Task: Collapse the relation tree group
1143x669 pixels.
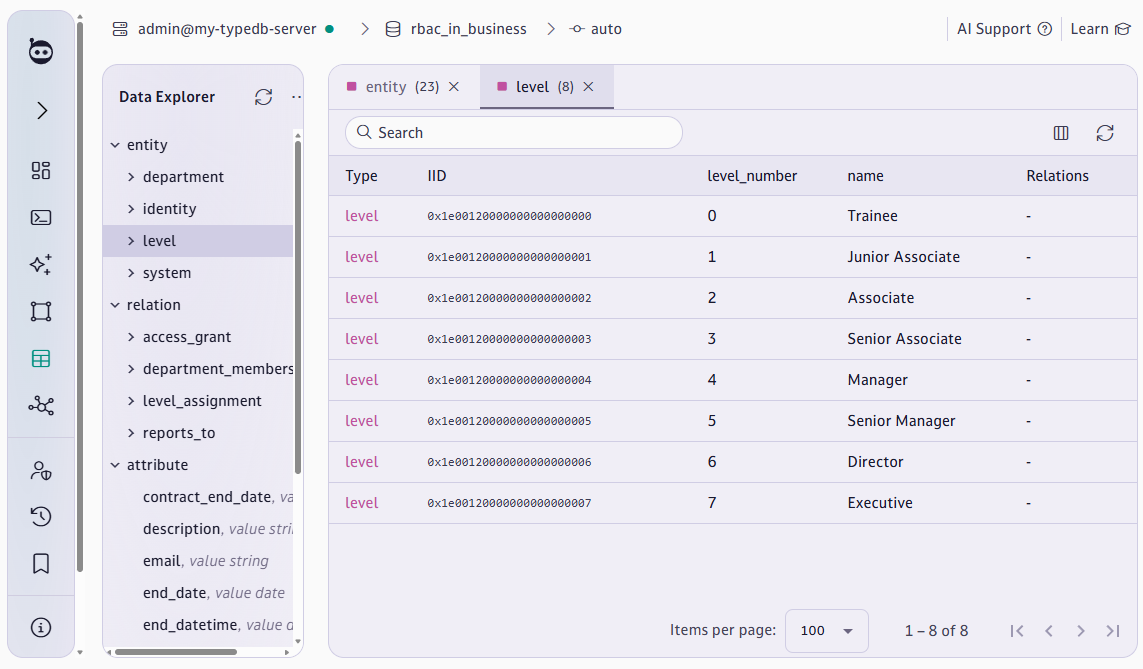Action: coord(115,305)
